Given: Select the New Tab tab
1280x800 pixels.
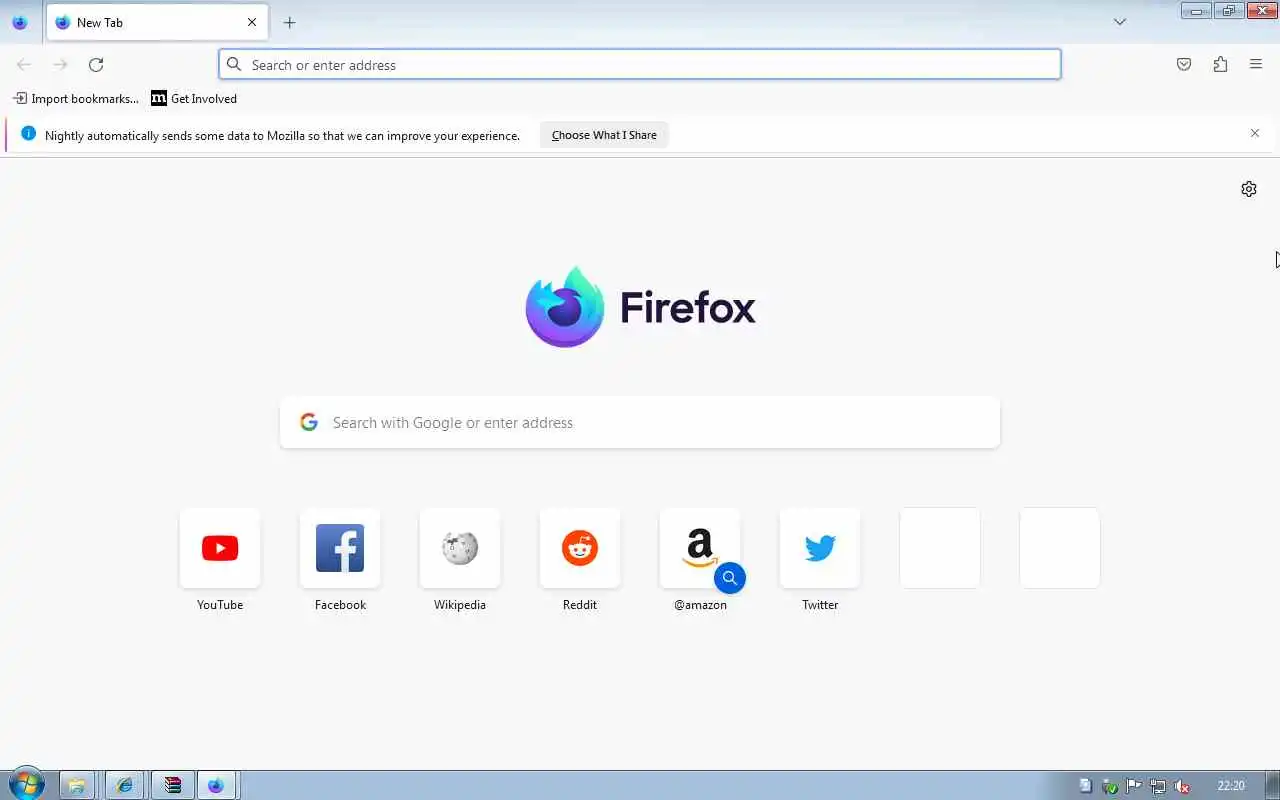Looking at the screenshot, I should click(x=157, y=22).
